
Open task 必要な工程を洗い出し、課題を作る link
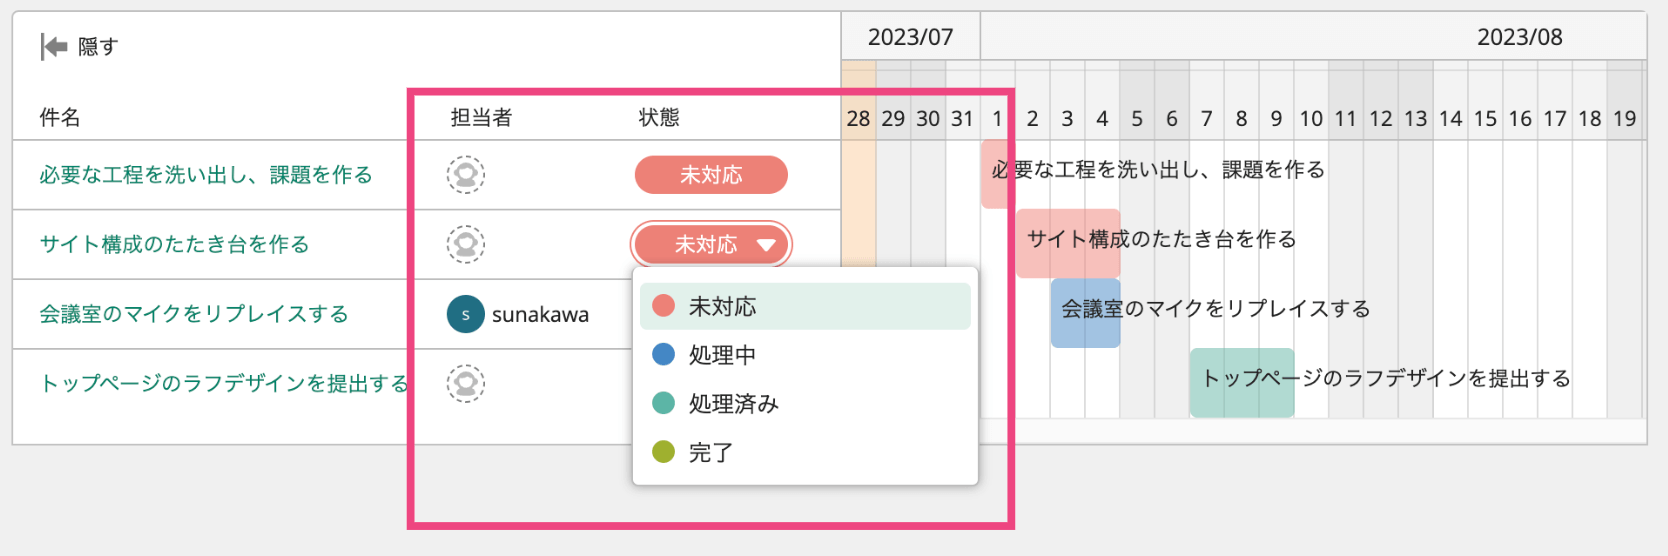point(206,175)
